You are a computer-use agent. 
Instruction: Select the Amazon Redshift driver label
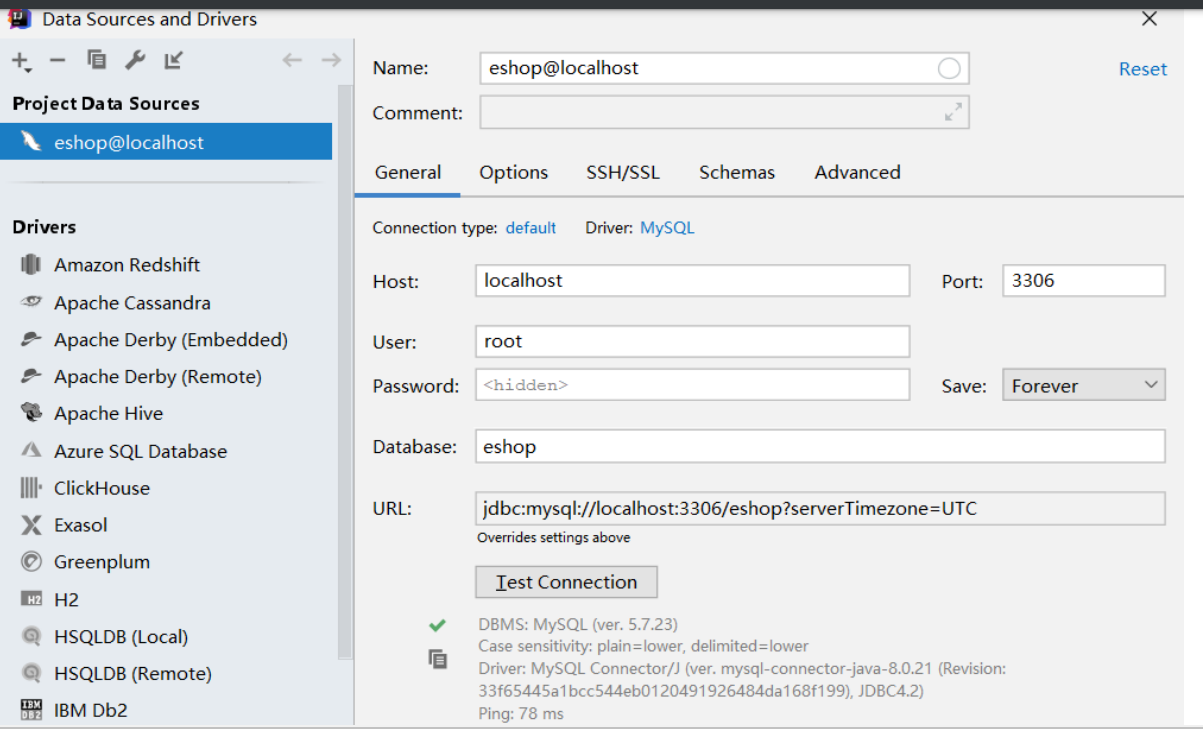(127, 265)
